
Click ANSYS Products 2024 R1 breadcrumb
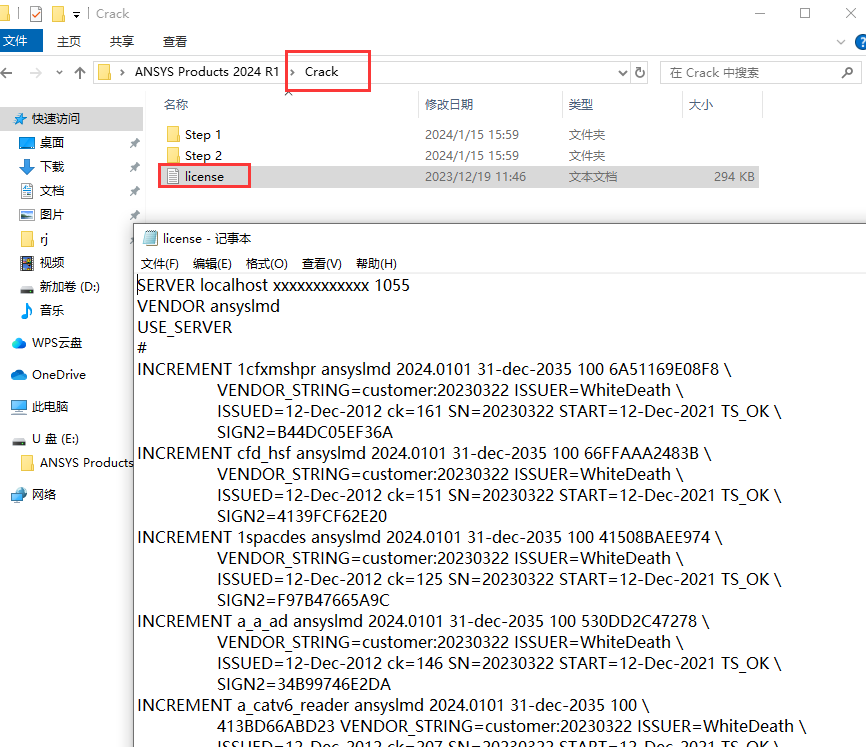click(x=207, y=72)
